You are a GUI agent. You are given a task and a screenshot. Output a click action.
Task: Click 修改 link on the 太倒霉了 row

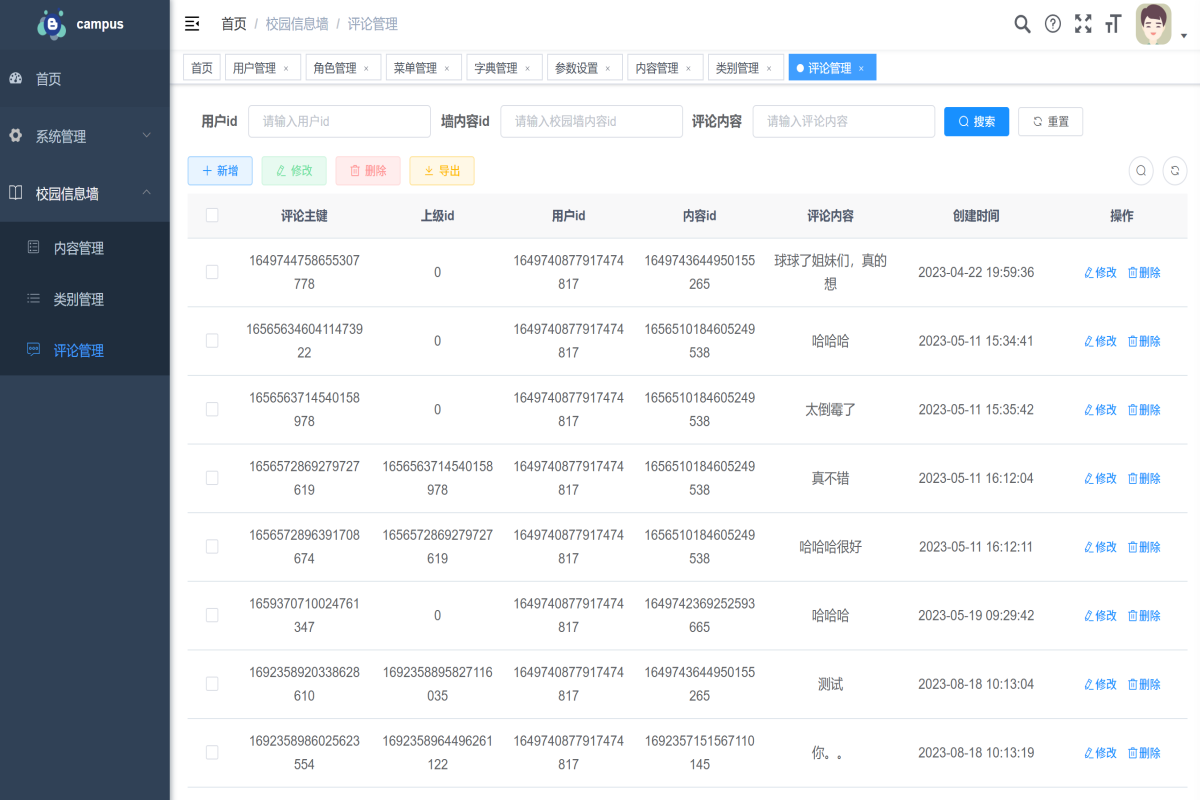click(1099, 409)
